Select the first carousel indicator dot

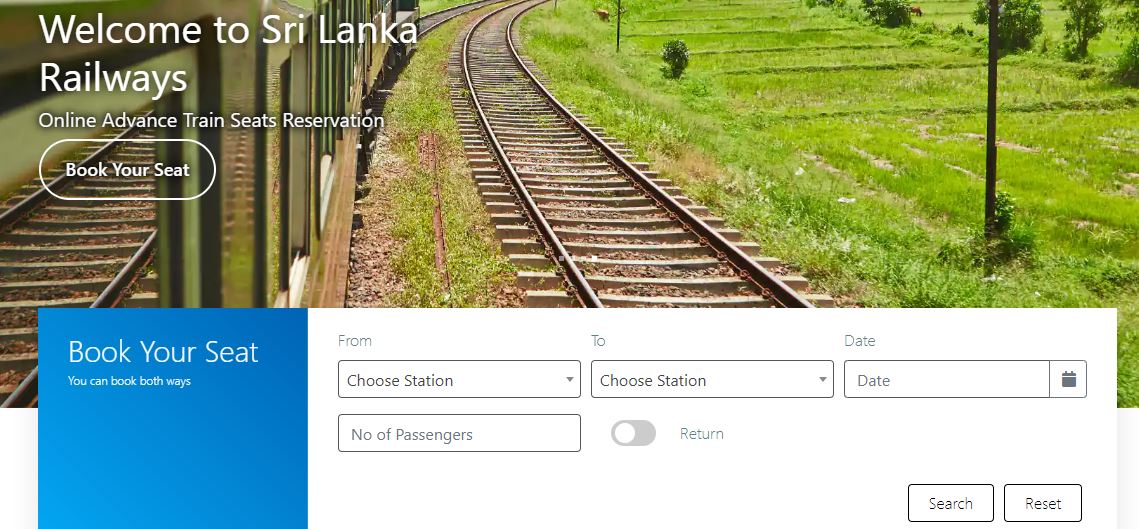pos(562,258)
